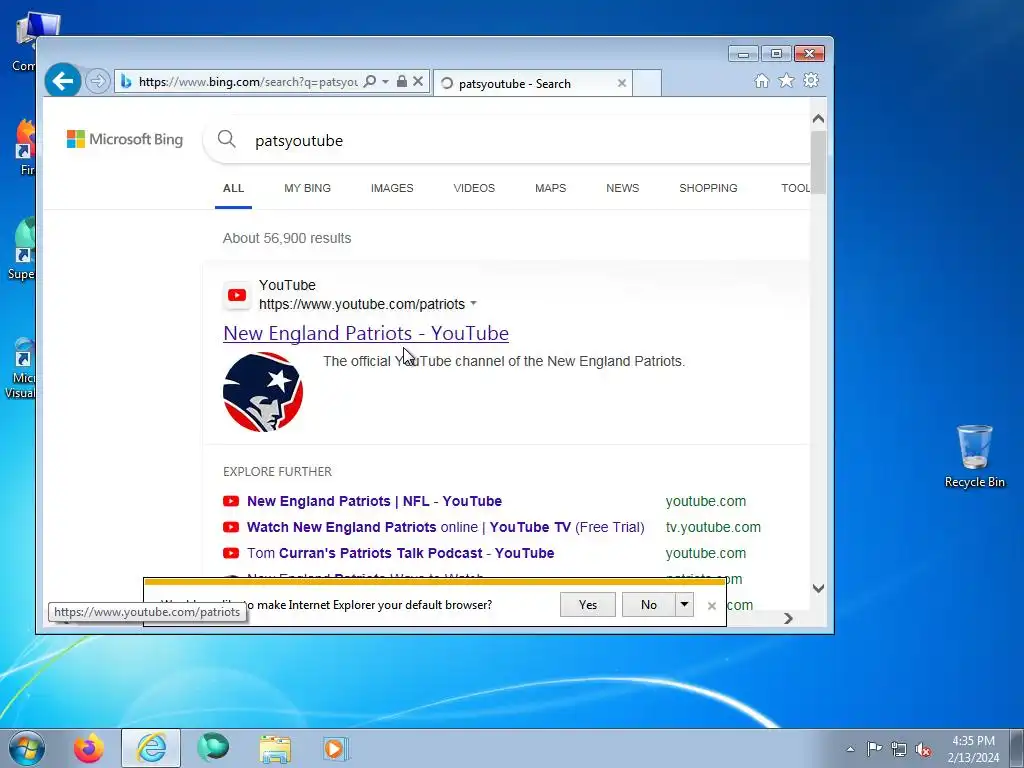
Task: Open New England Patriots - YouTube link
Action: pos(366,333)
